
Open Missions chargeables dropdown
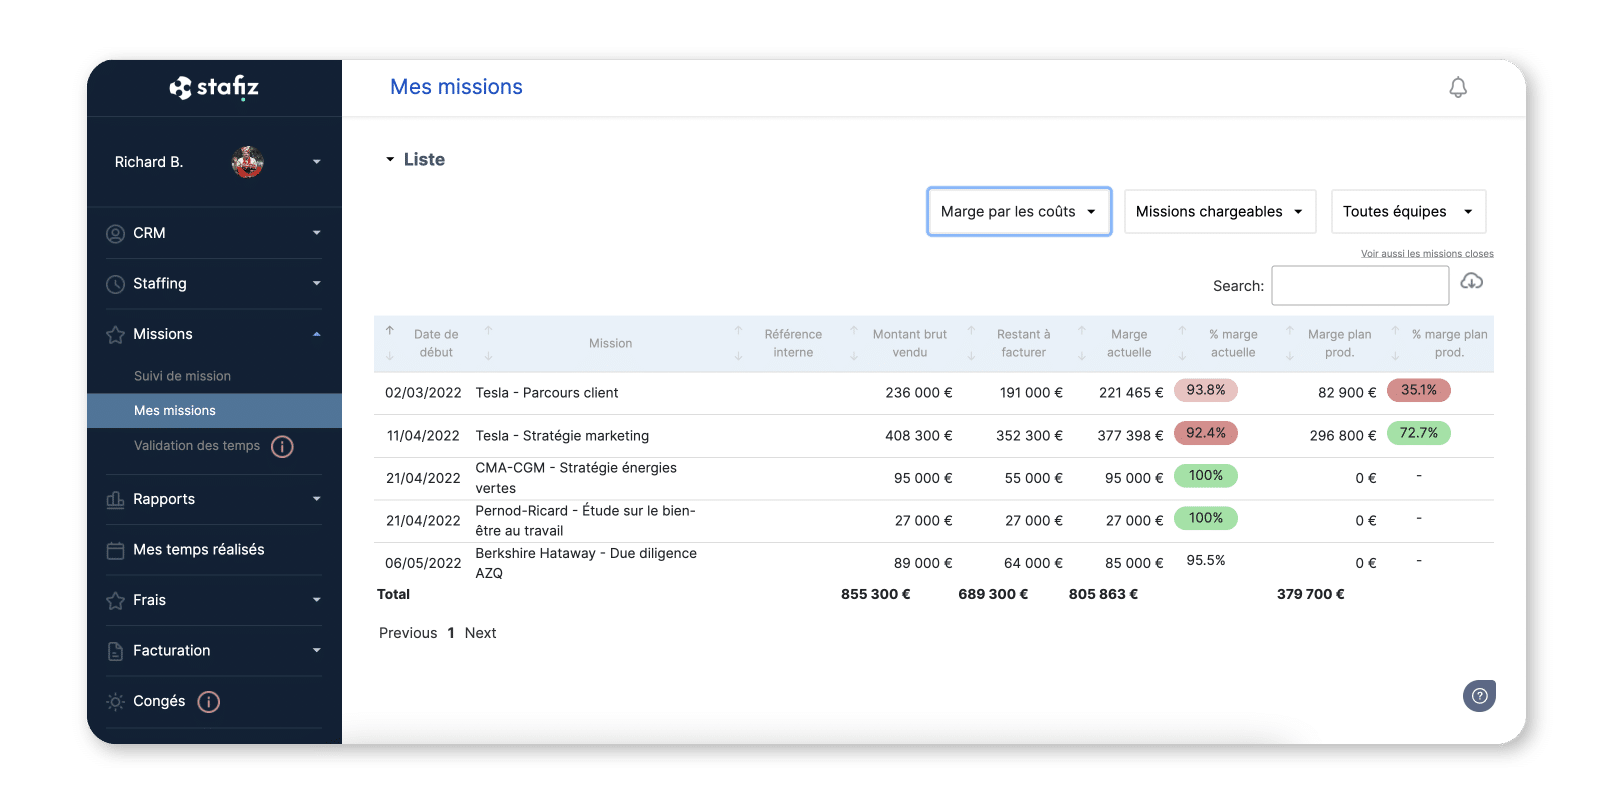(x=1220, y=212)
